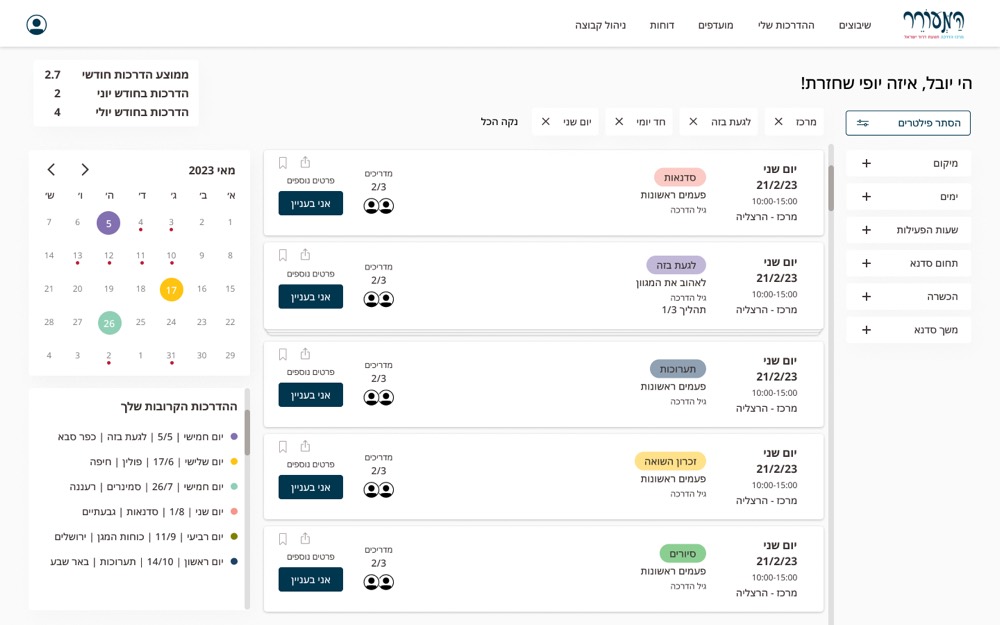Select the yellow-highlighted date 17 in the calendar

172,290
